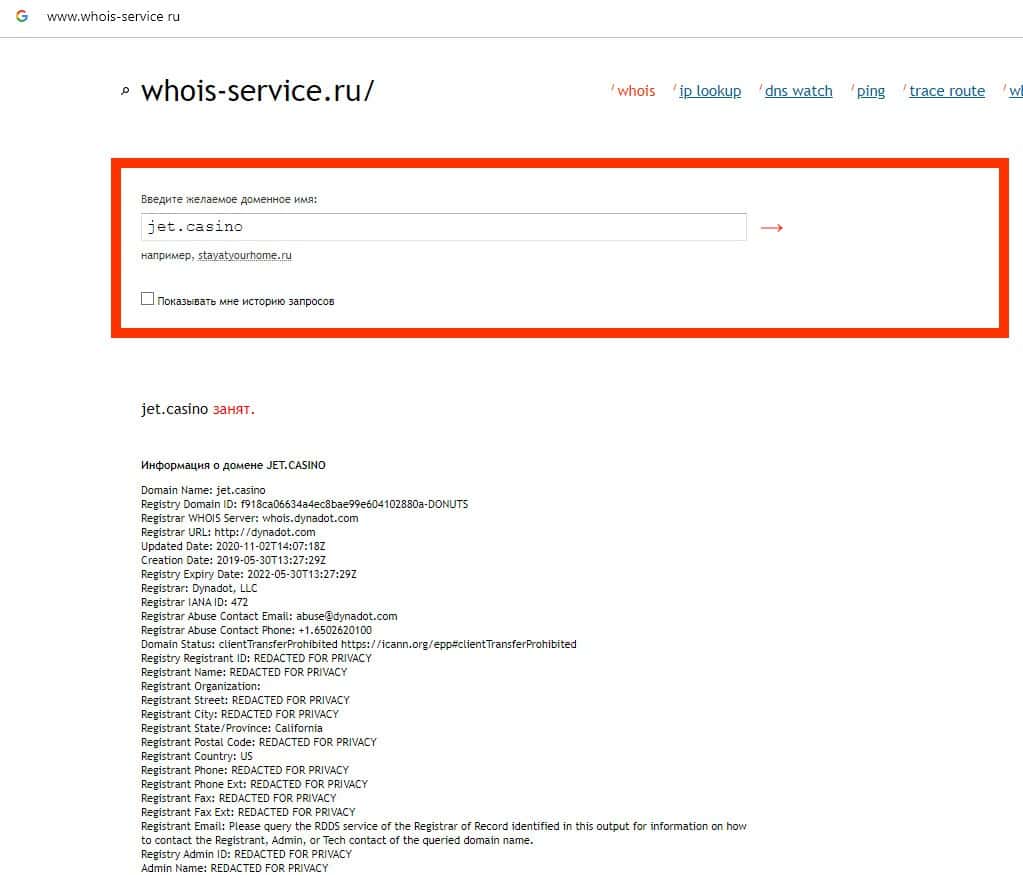Viewport: 1023px width, 875px height.
Task: Click the Registrant Phone Ext line
Action: click(254, 784)
